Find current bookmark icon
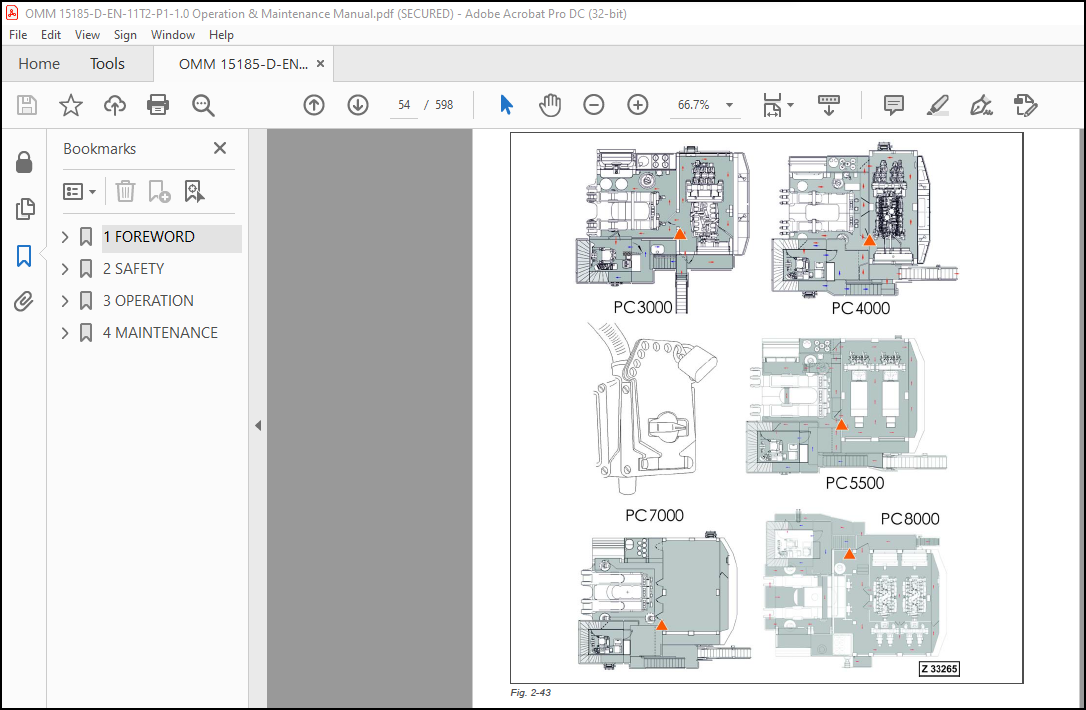The image size is (1086, 710). (x=194, y=191)
